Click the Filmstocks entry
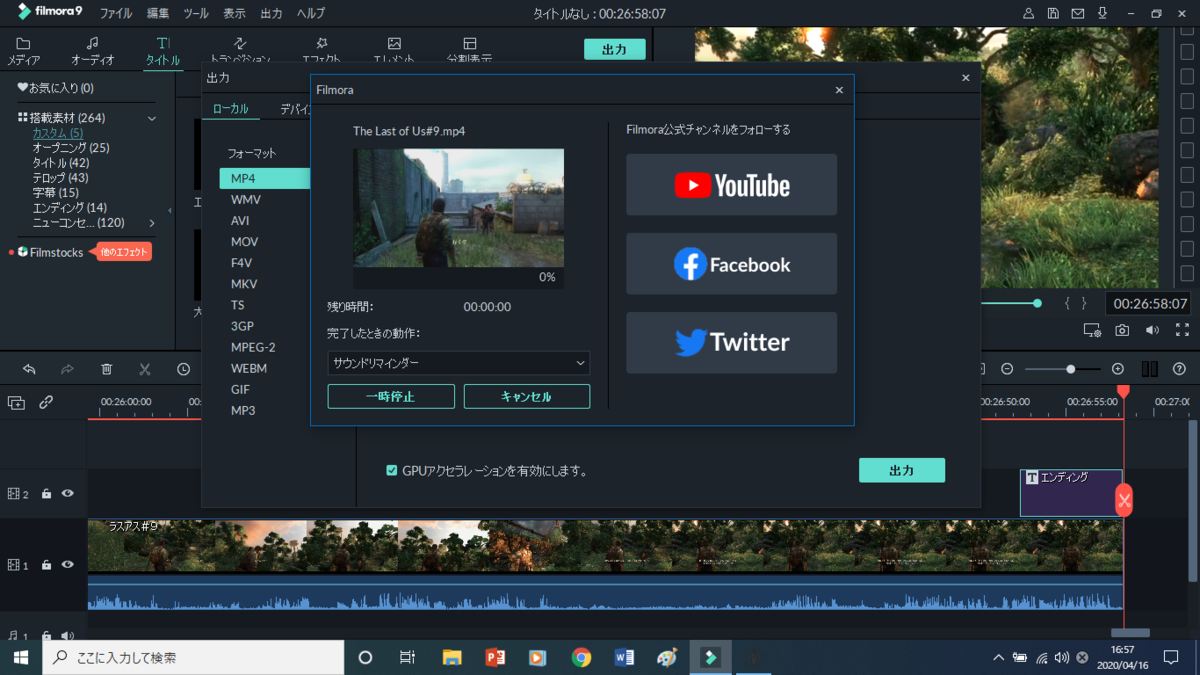Screen dimensions: 1200x675 tap(56, 253)
